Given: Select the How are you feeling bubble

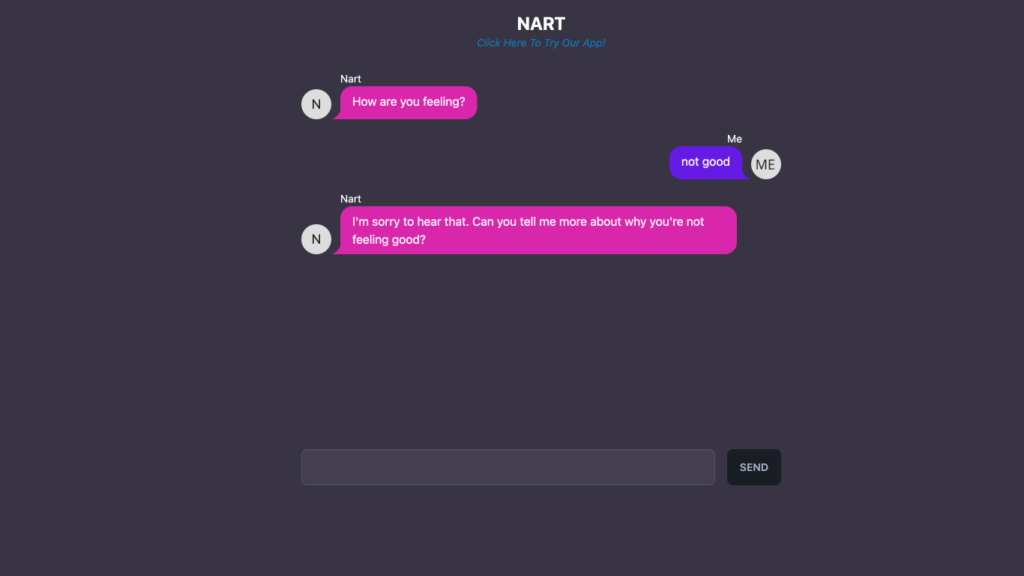Looking at the screenshot, I should coord(408,103).
